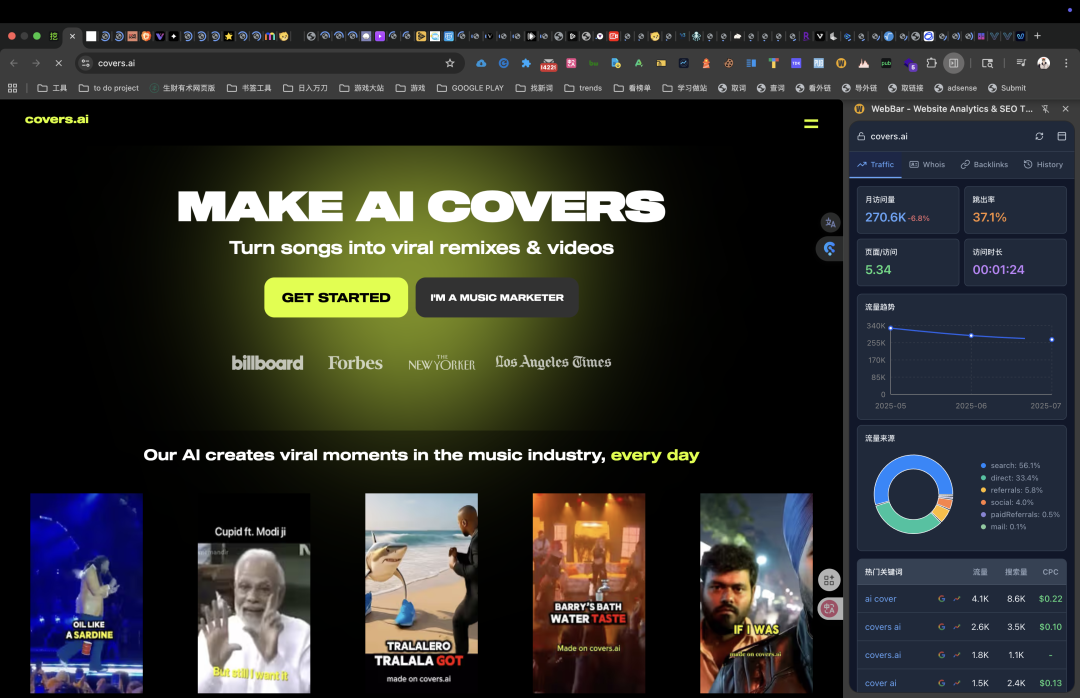Click the '取词' bookmarklet
This screenshot has height=698, width=1080.
[732, 88]
